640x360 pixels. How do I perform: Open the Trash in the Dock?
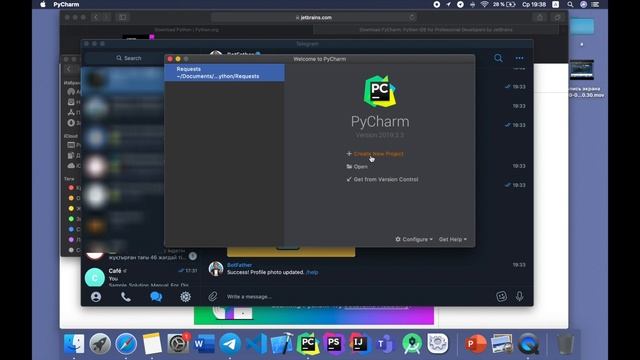point(565,344)
